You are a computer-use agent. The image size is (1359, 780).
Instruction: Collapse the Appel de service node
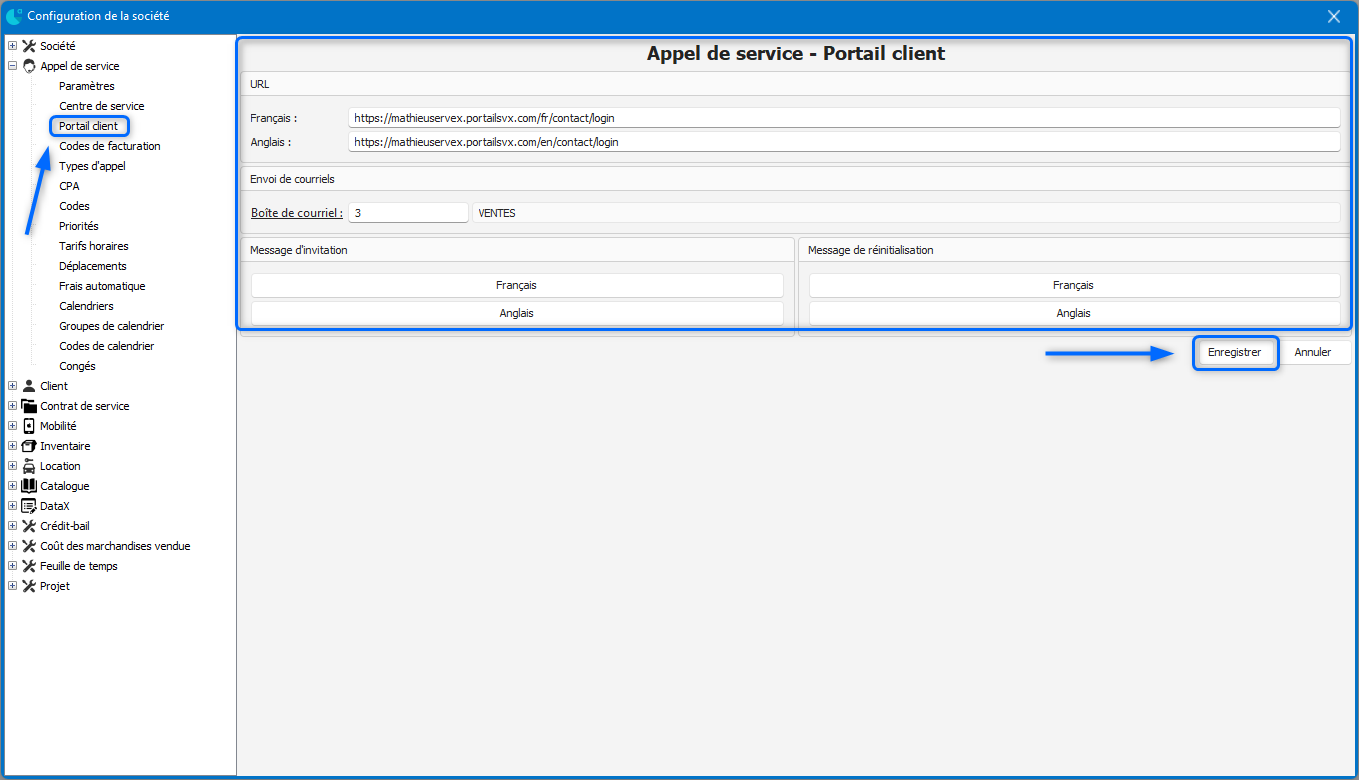[12, 66]
